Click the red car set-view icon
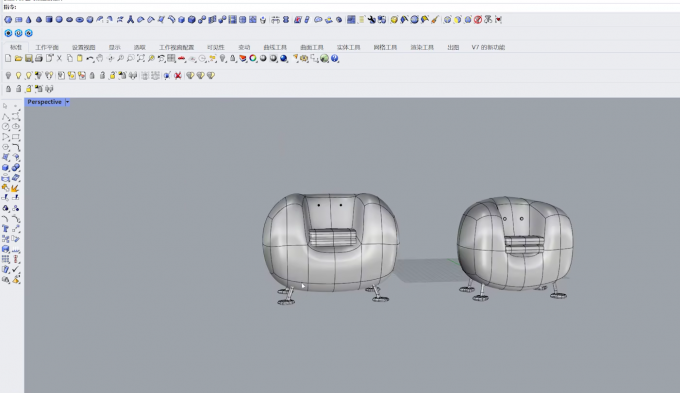Viewport: 680px width, 393px height. pos(182,58)
